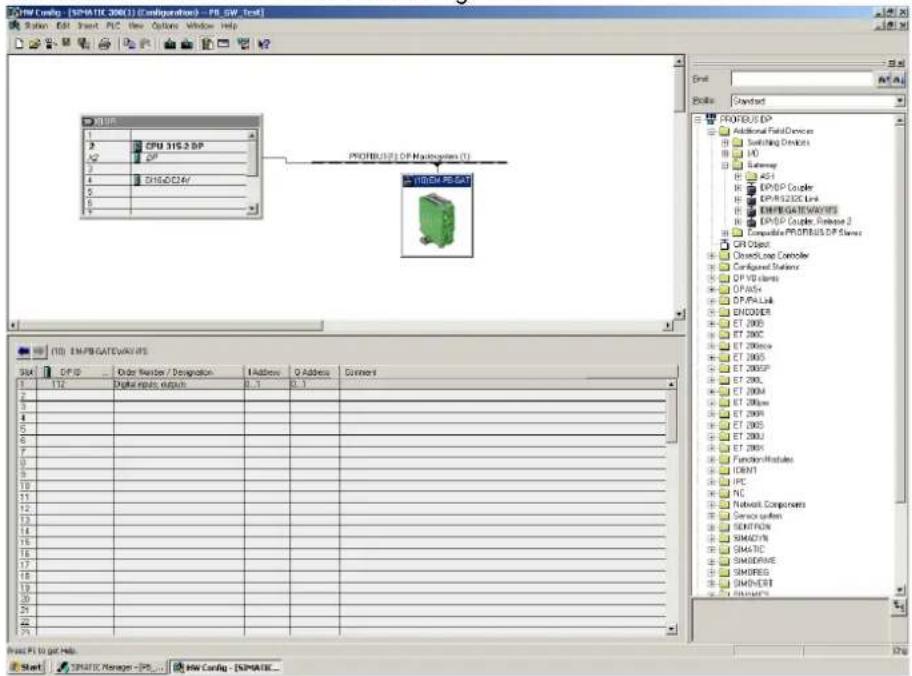The height and width of the screenshot is (676, 912).
Task: Expand the Switching Devices folder
Action: click(725, 142)
